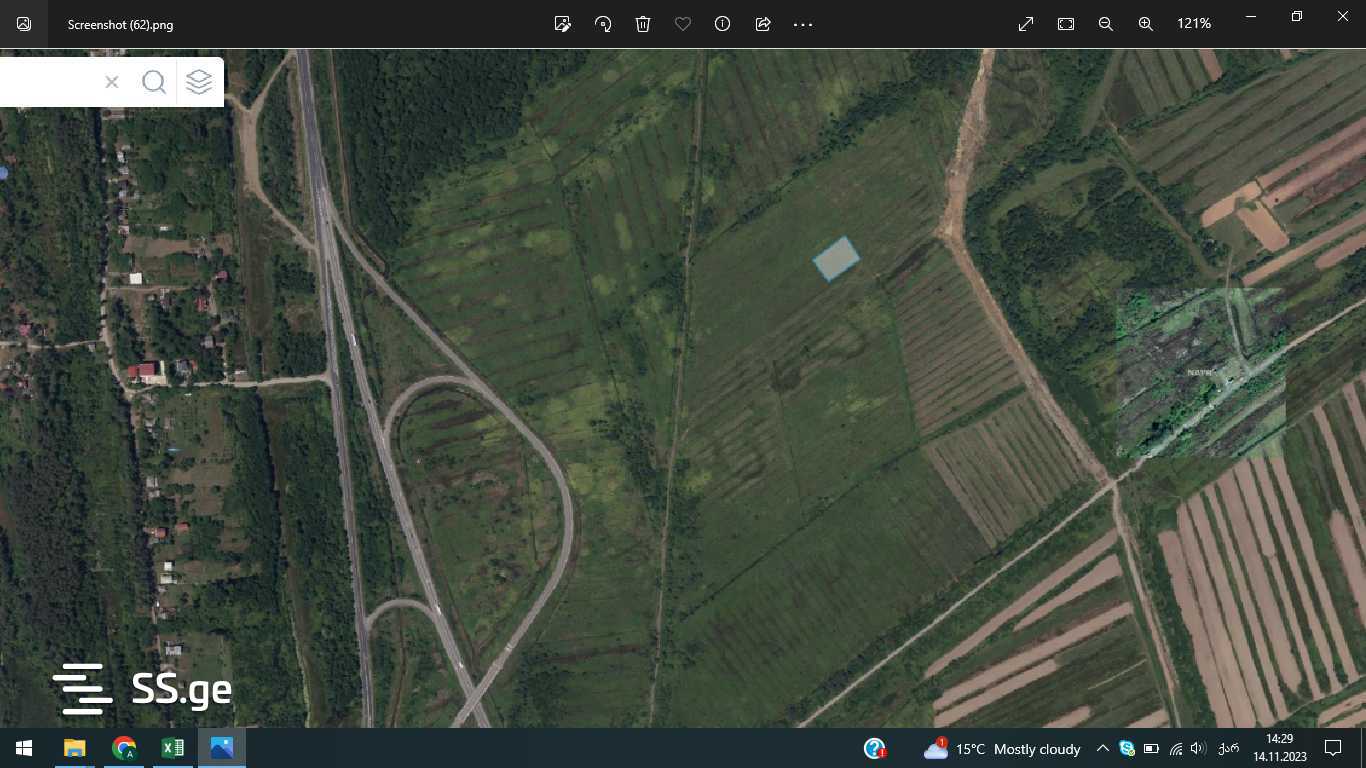The height and width of the screenshot is (768, 1366).
Task: Click the map search magnifier icon
Action: [x=154, y=82]
